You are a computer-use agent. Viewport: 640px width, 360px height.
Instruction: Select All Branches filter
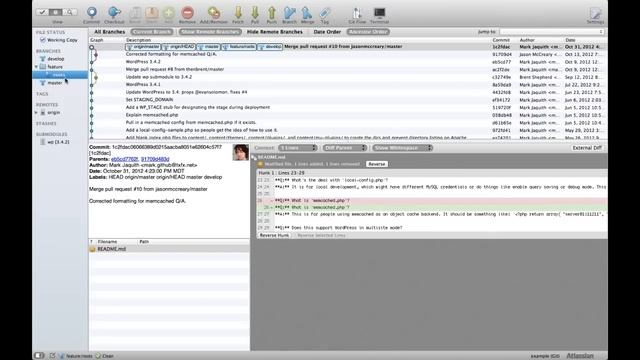pyautogui.click(x=109, y=32)
